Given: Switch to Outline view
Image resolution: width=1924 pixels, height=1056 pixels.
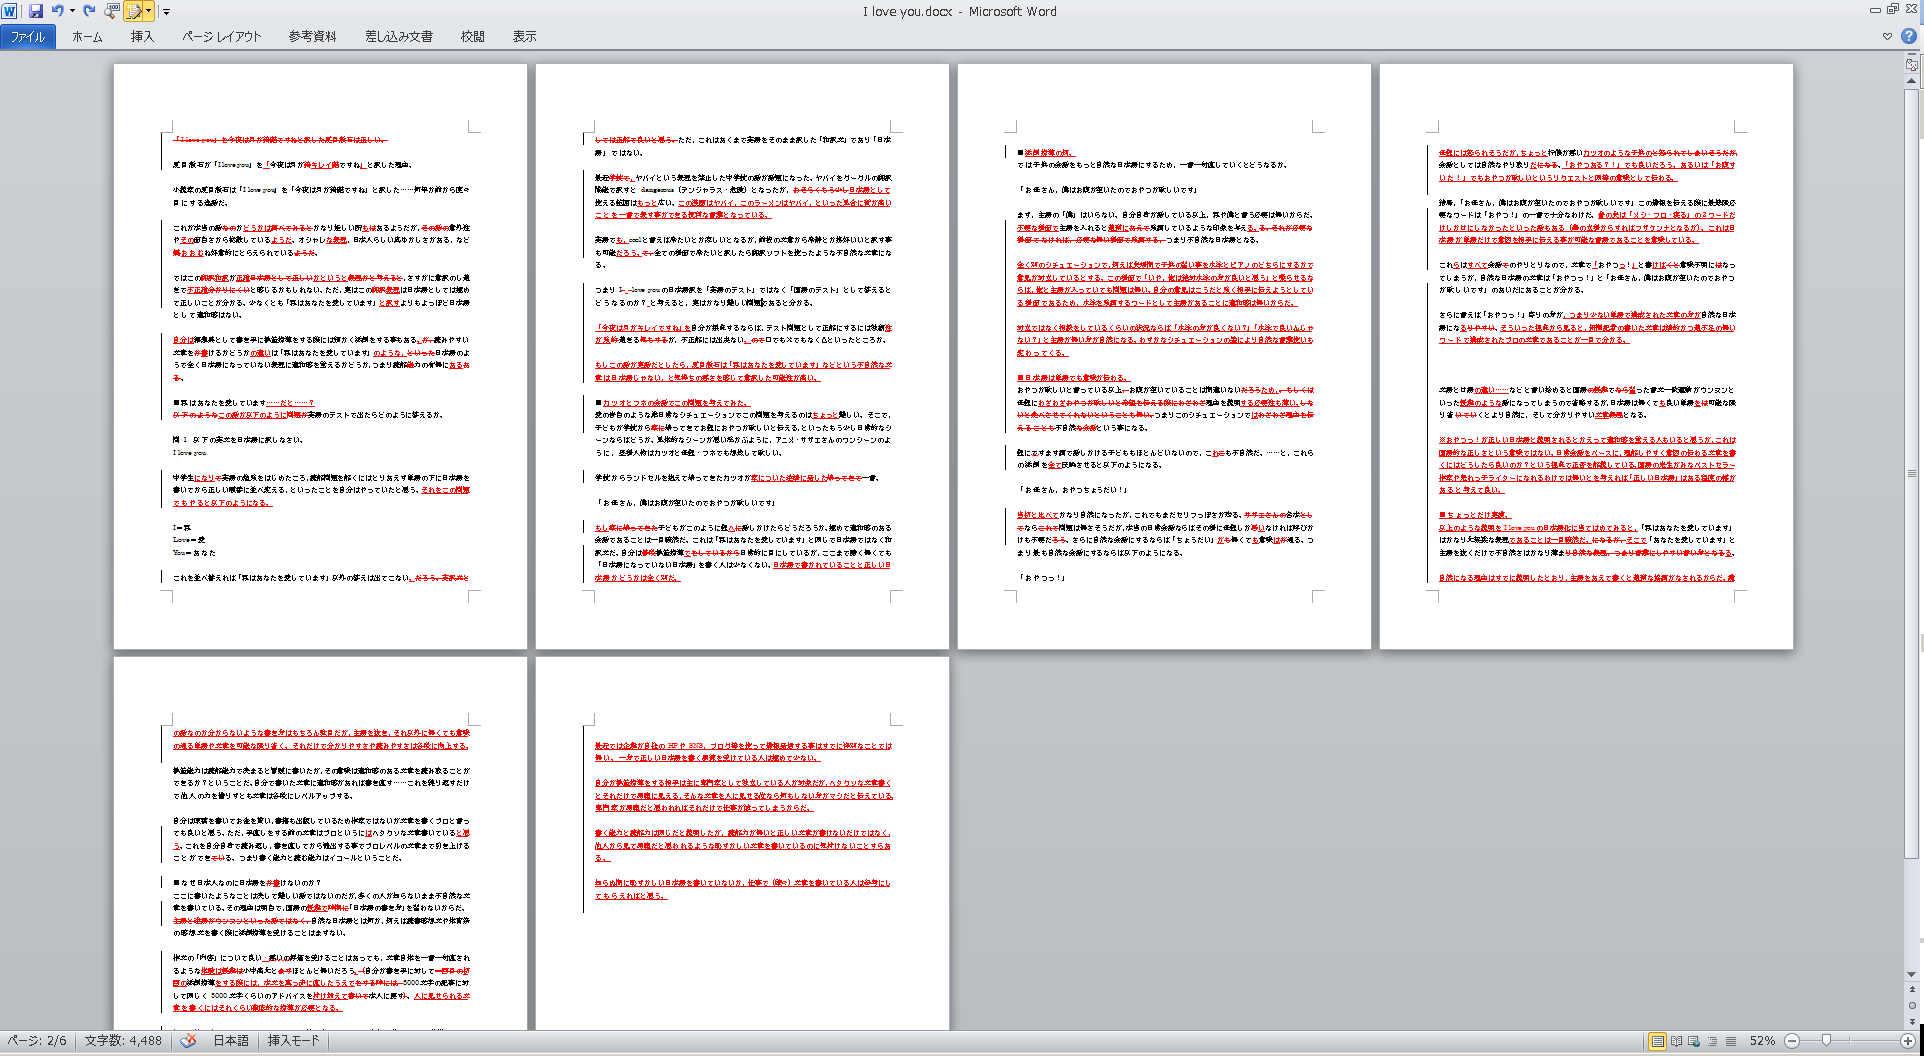Looking at the screenshot, I should pyautogui.click(x=1712, y=1041).
